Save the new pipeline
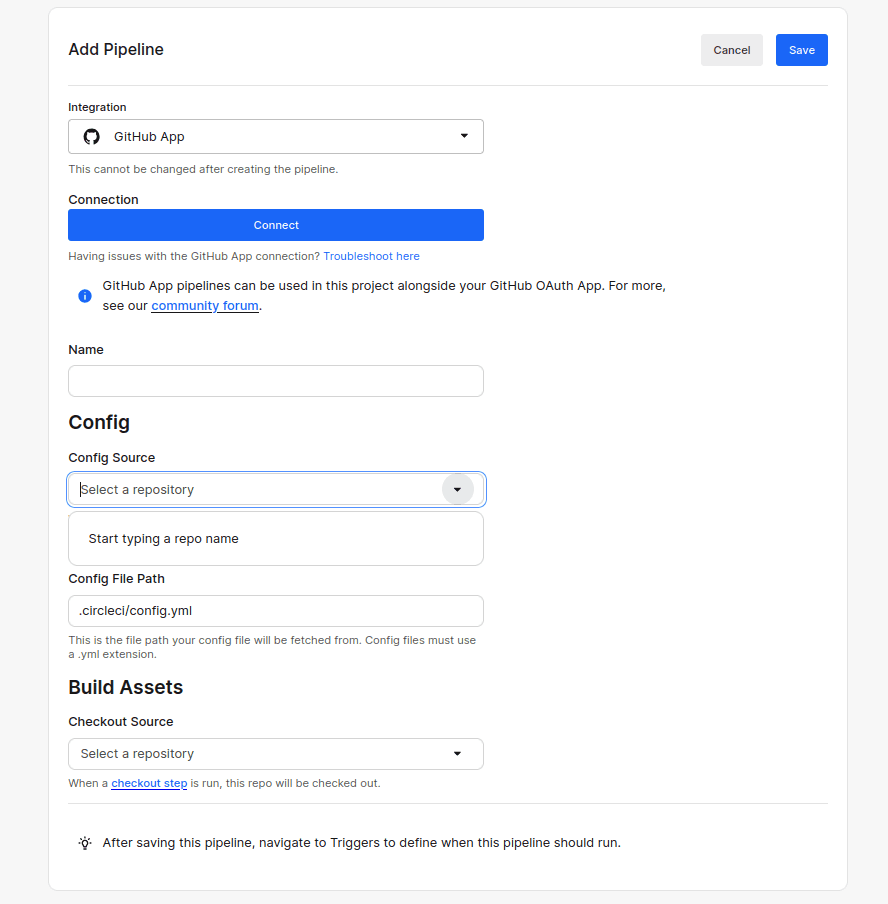888x904 pixels. (801, 50)
